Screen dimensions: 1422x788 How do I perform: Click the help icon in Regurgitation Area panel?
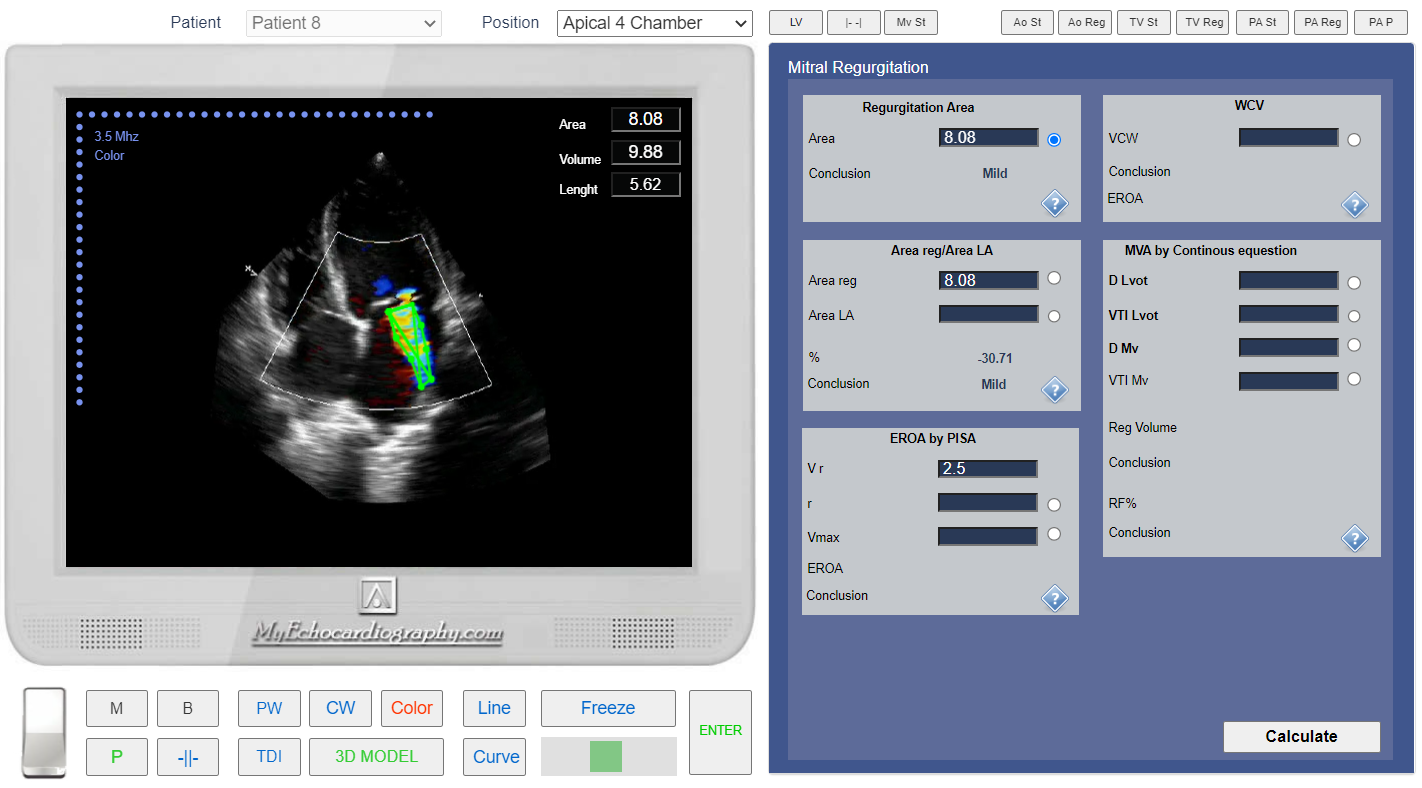coord(1055,204)
